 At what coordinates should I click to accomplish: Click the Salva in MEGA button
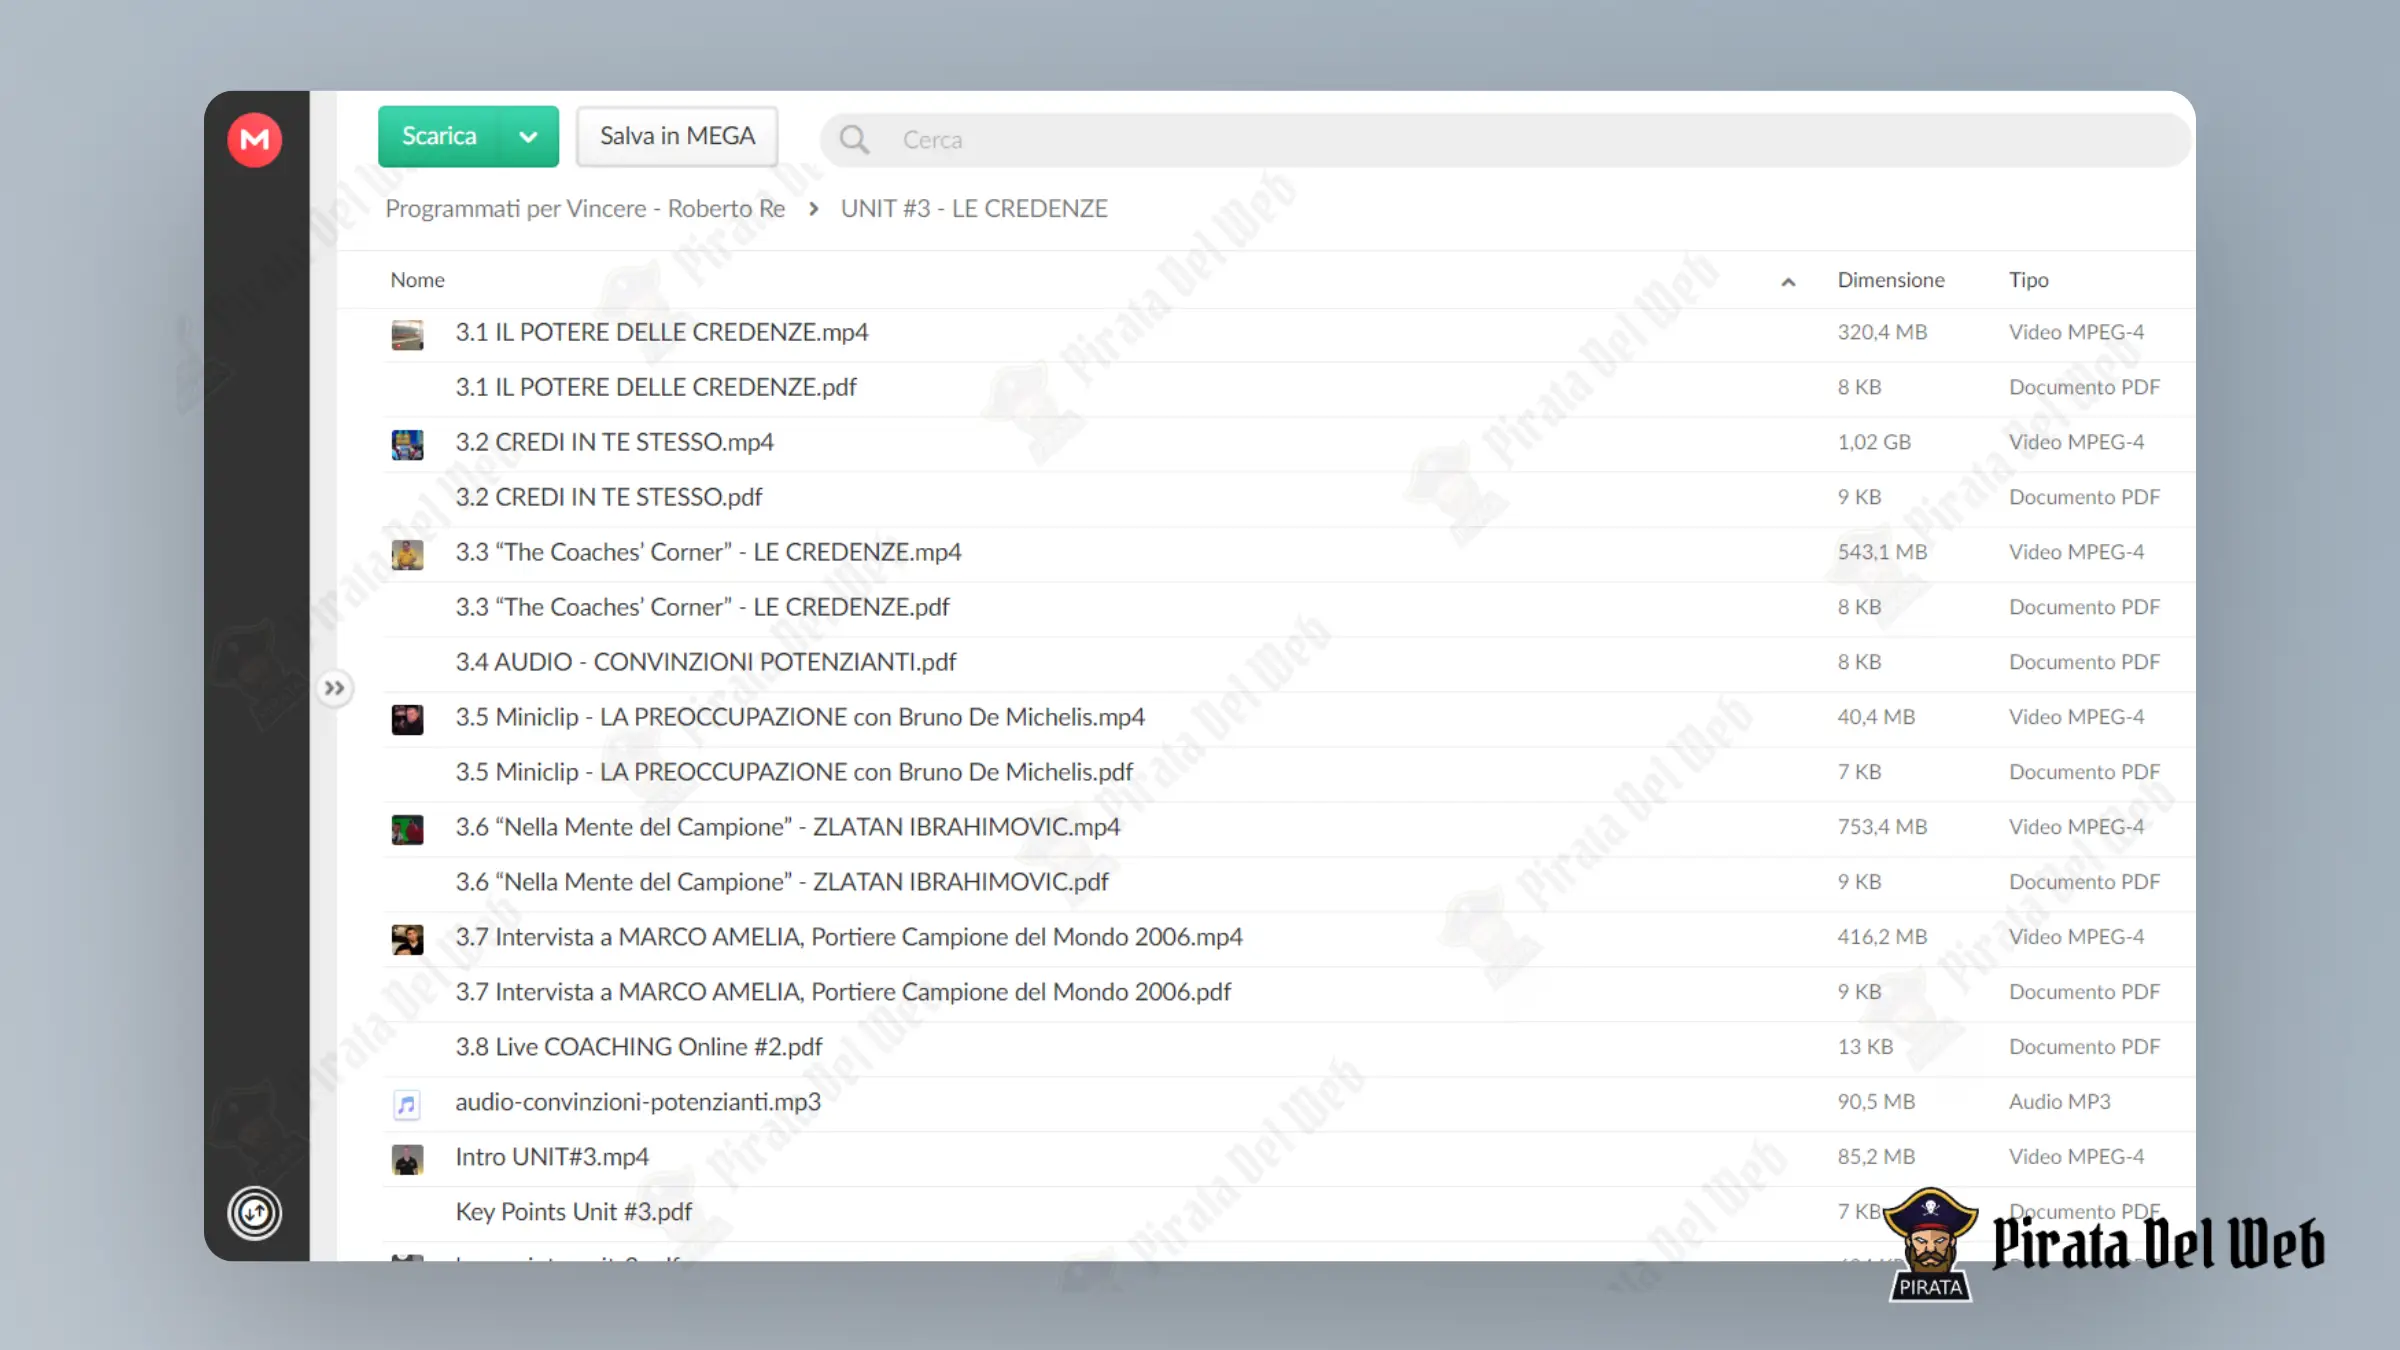677,136
